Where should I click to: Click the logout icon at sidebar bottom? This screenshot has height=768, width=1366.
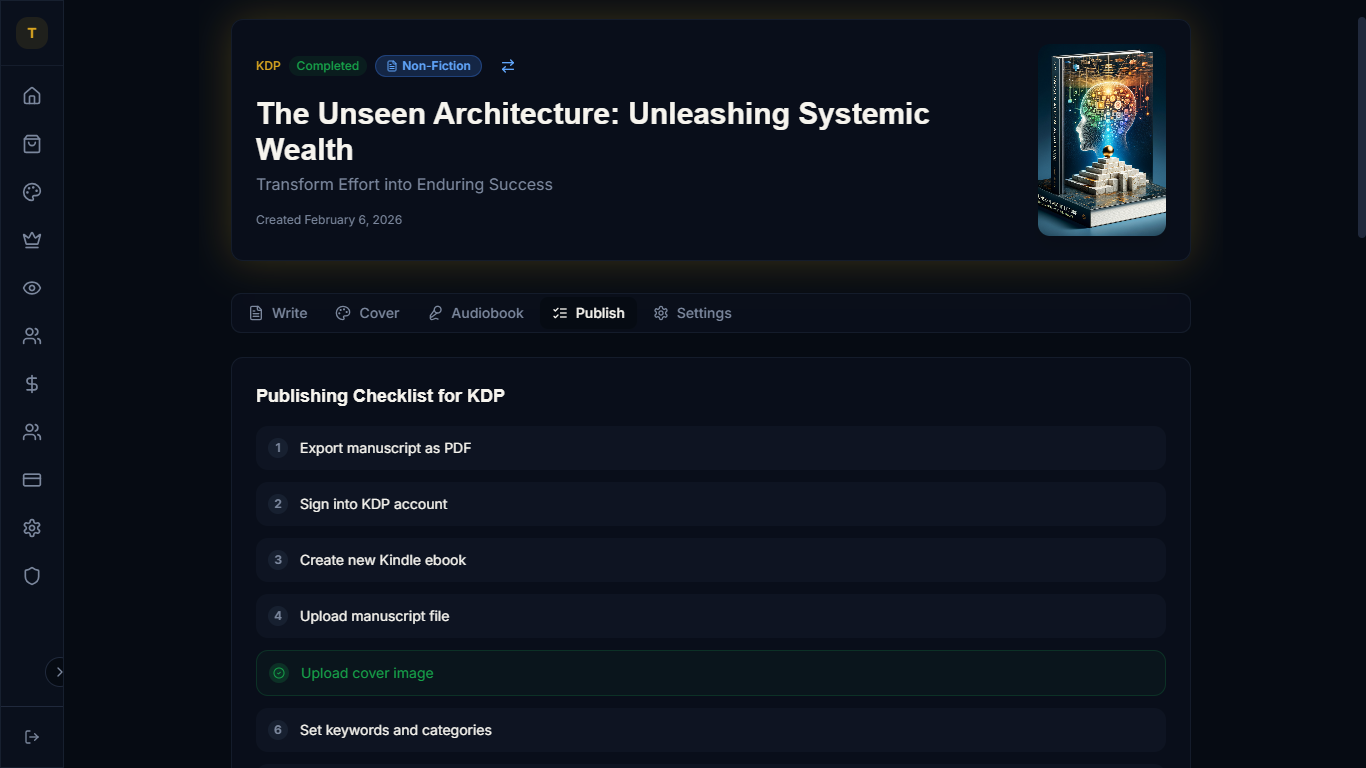[32, 737]
